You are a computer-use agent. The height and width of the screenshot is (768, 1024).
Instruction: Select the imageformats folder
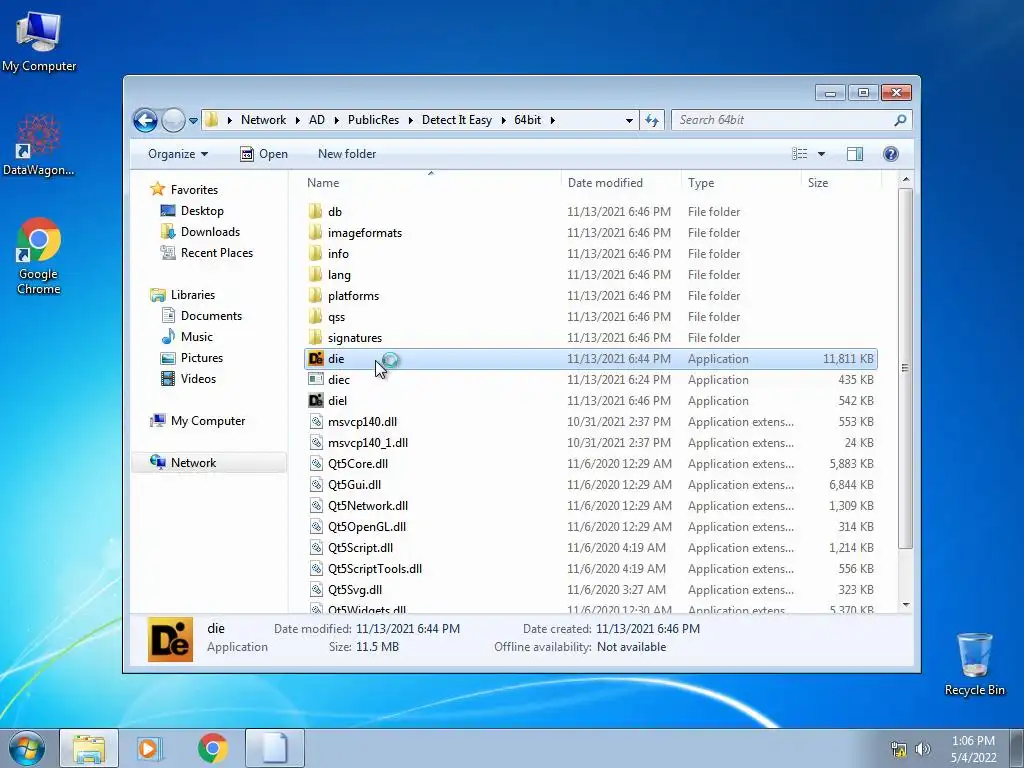pyautogui.click(x=364, y=232)
